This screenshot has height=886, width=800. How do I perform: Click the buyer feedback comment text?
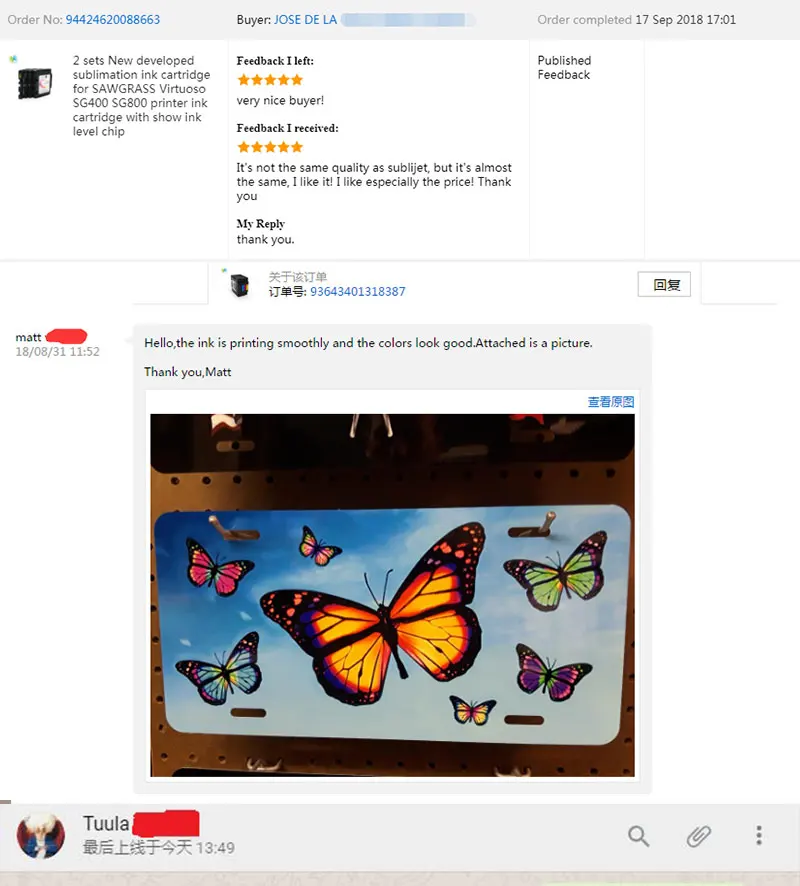tap(374, 182)
